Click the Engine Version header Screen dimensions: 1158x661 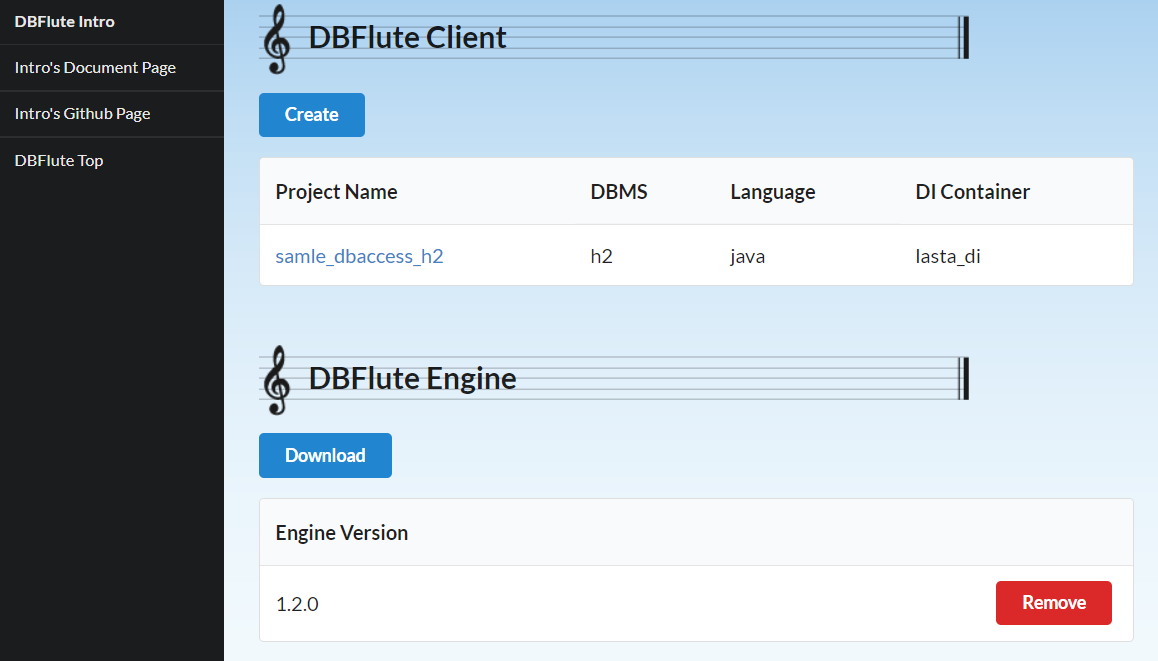pos(341,532)
